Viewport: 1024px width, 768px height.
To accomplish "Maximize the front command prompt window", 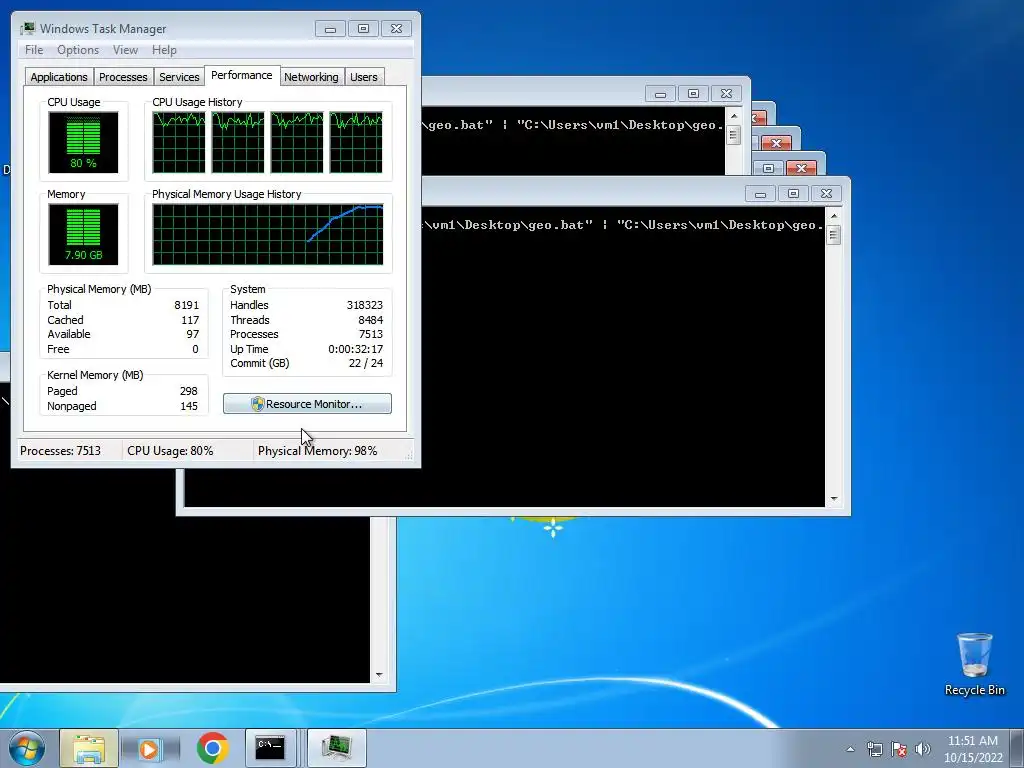I will point(793,194).
